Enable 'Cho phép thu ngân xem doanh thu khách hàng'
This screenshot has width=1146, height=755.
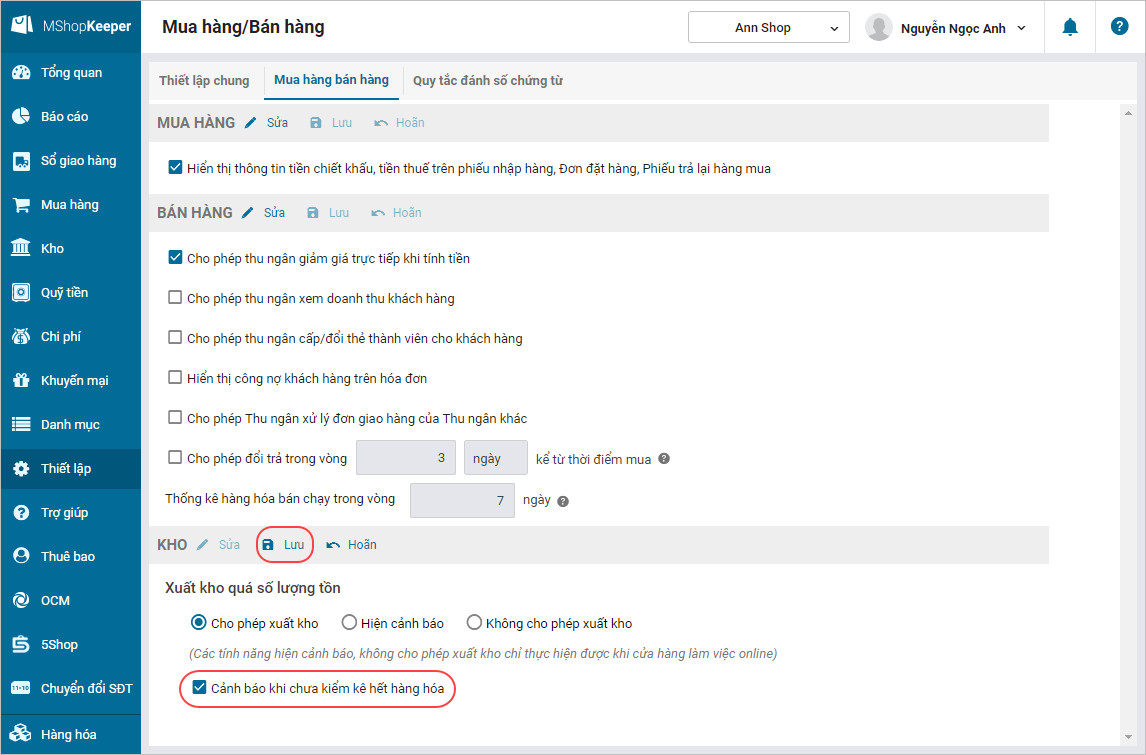point(175,297)
